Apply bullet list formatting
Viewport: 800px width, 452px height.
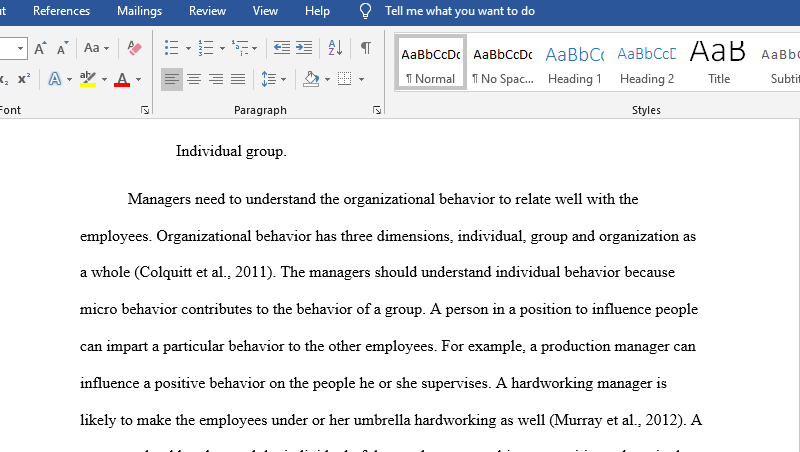(x=171, y=48)
